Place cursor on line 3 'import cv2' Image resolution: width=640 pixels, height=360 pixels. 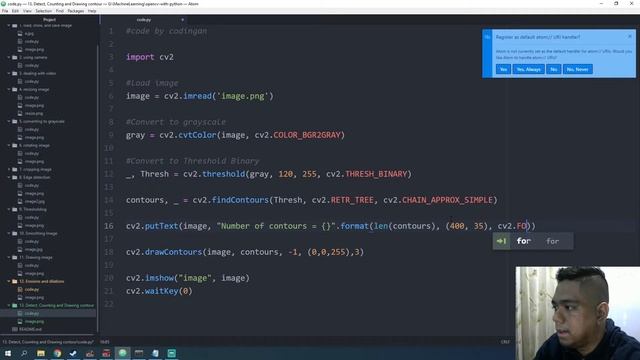[x=150, y=57]
